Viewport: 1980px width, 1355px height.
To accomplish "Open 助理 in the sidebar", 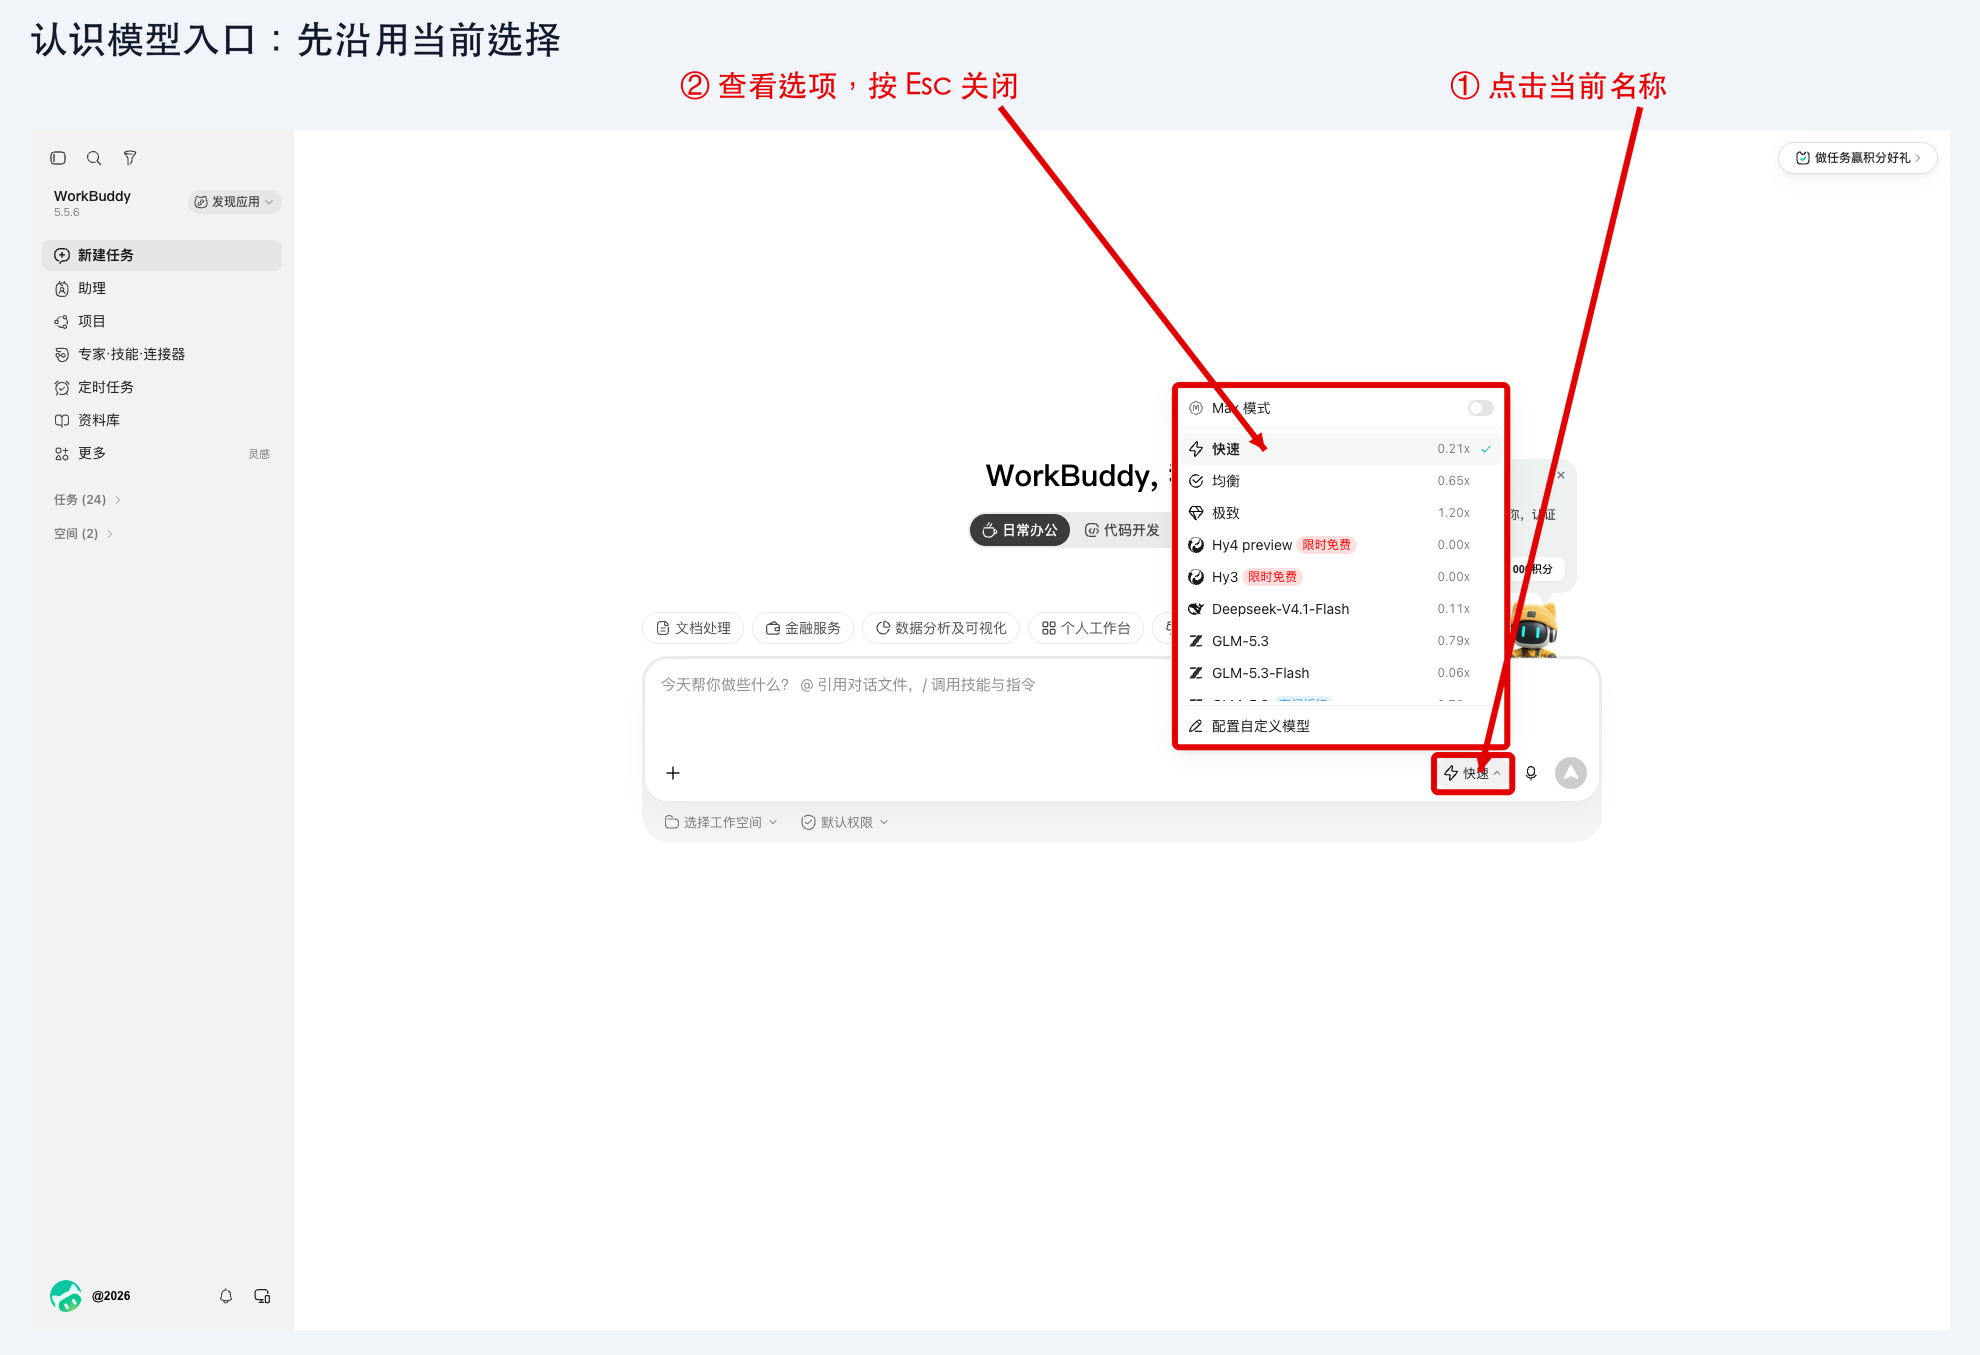I will tap(162, 288).
